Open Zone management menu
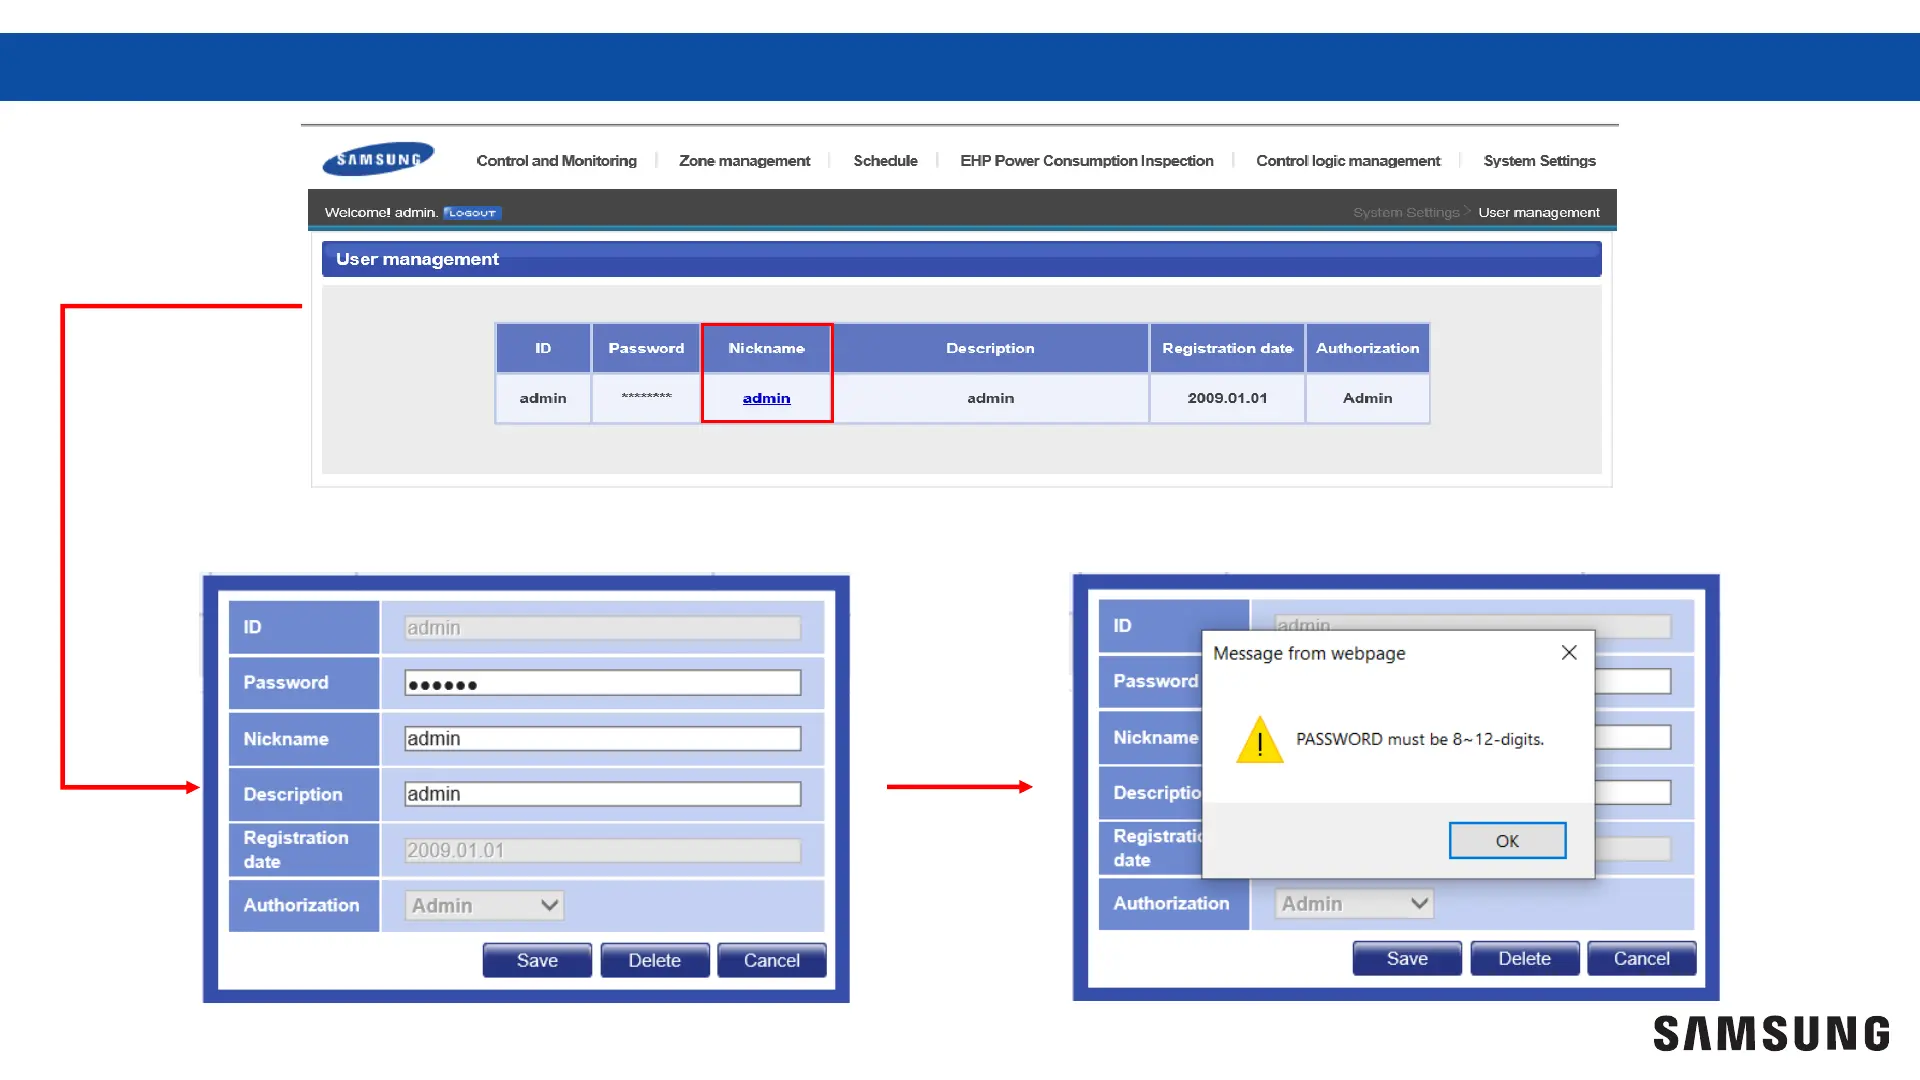The image size is (1920, 1080). click(x=744, y=161)
